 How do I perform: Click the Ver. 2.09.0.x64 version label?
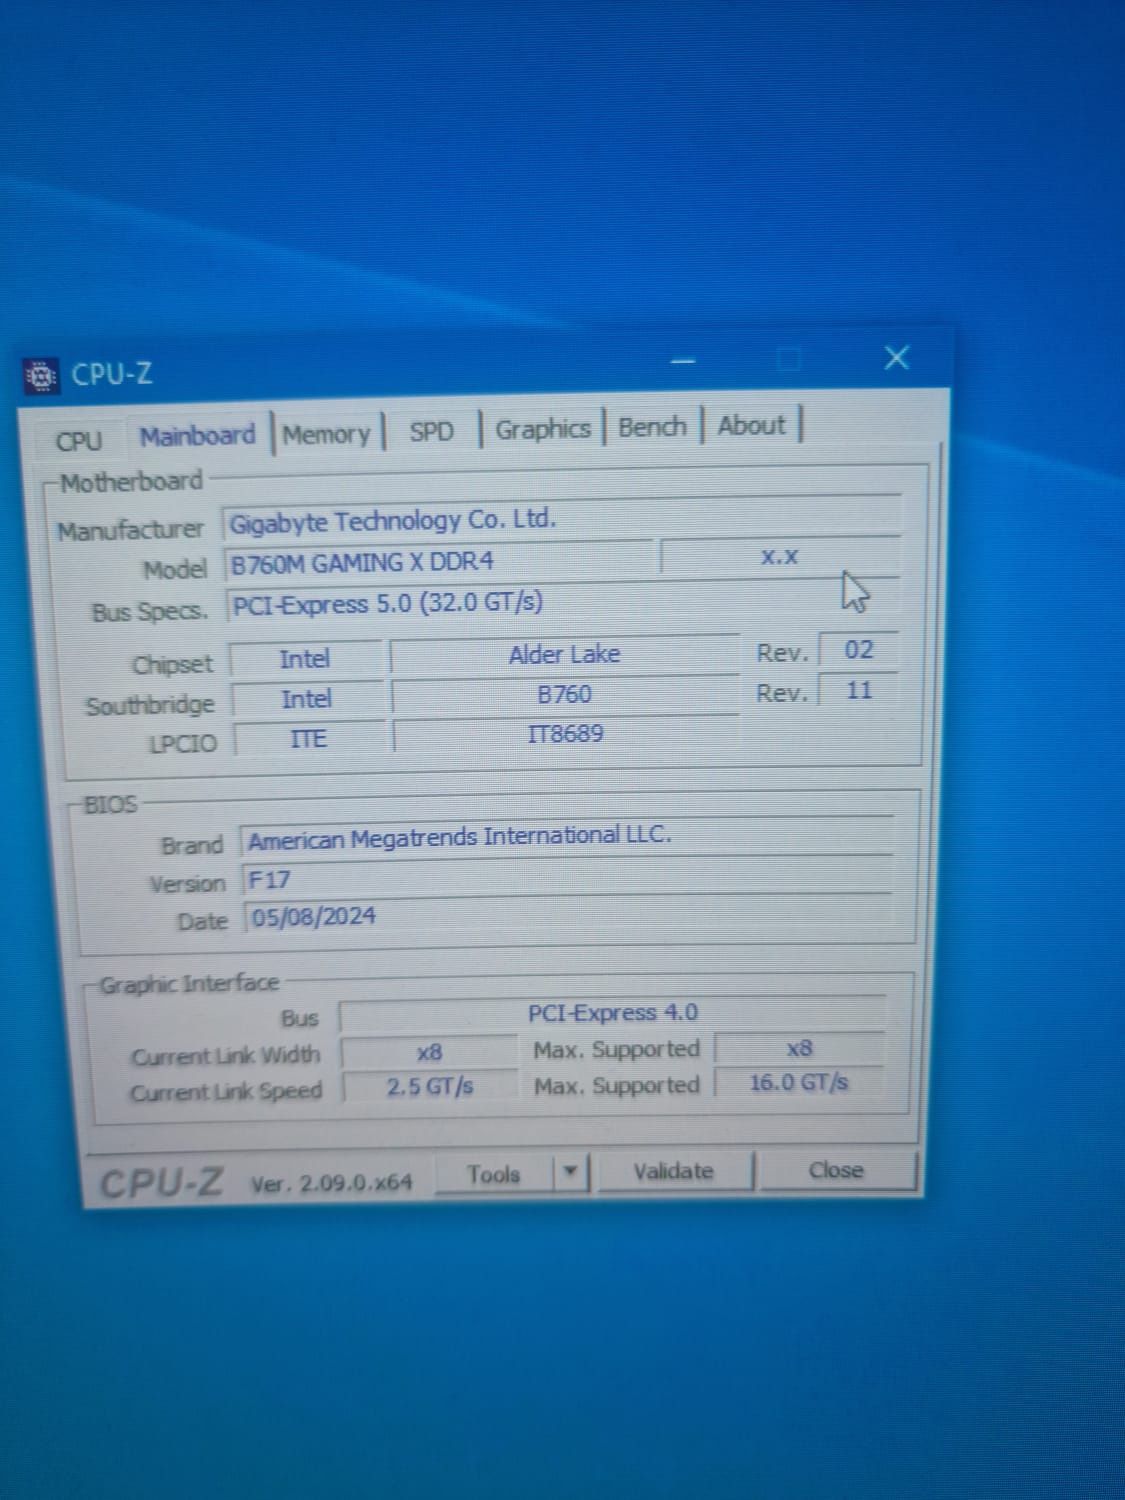(x=331, y=1183)
